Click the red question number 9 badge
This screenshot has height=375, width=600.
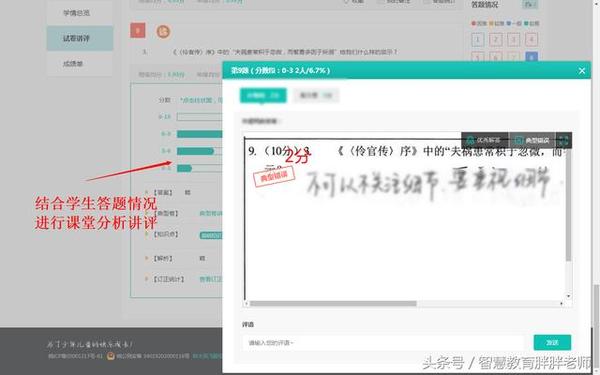pos(138,31)
